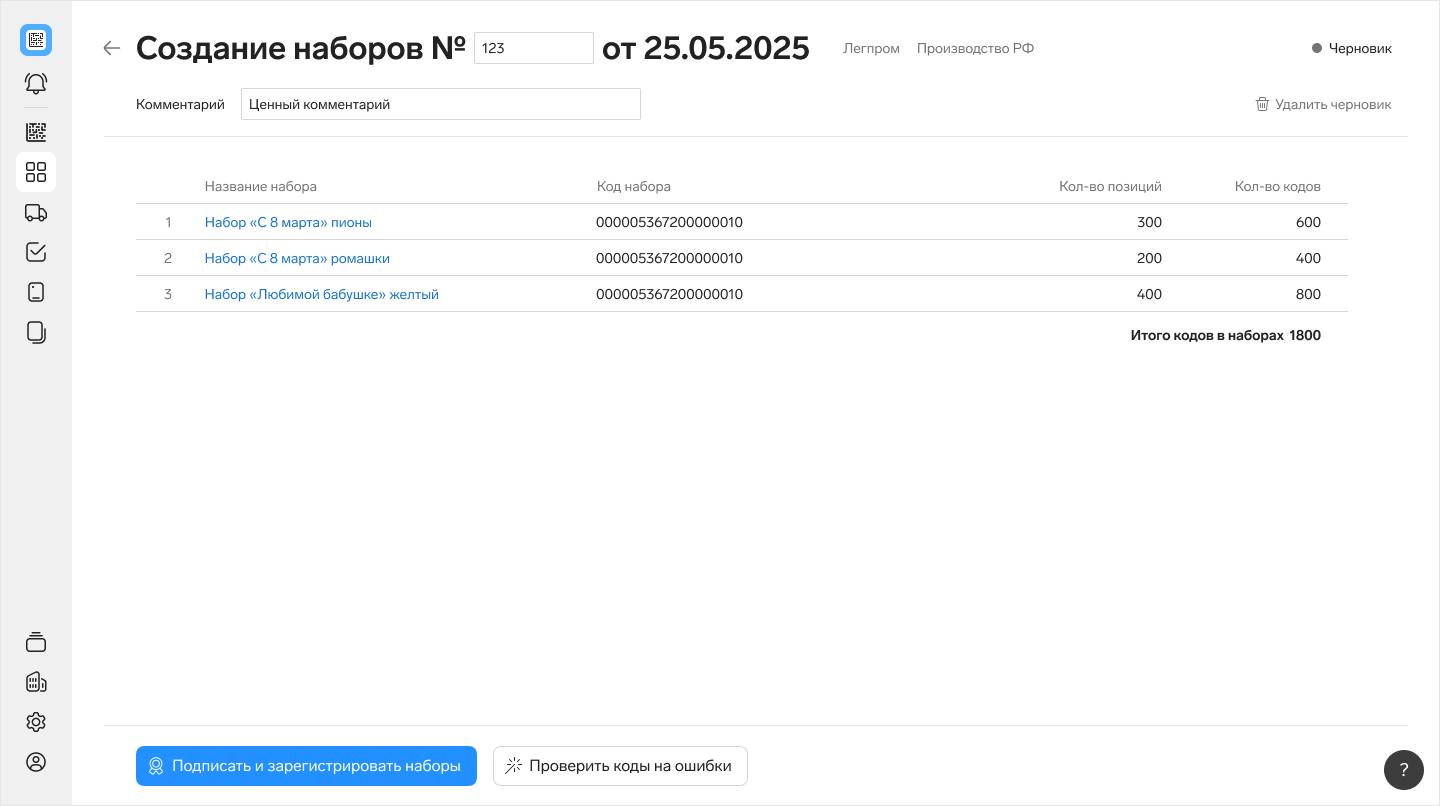Focus the Комментарий input field
Screen dimensions: 1440x806
pos(440,104)
